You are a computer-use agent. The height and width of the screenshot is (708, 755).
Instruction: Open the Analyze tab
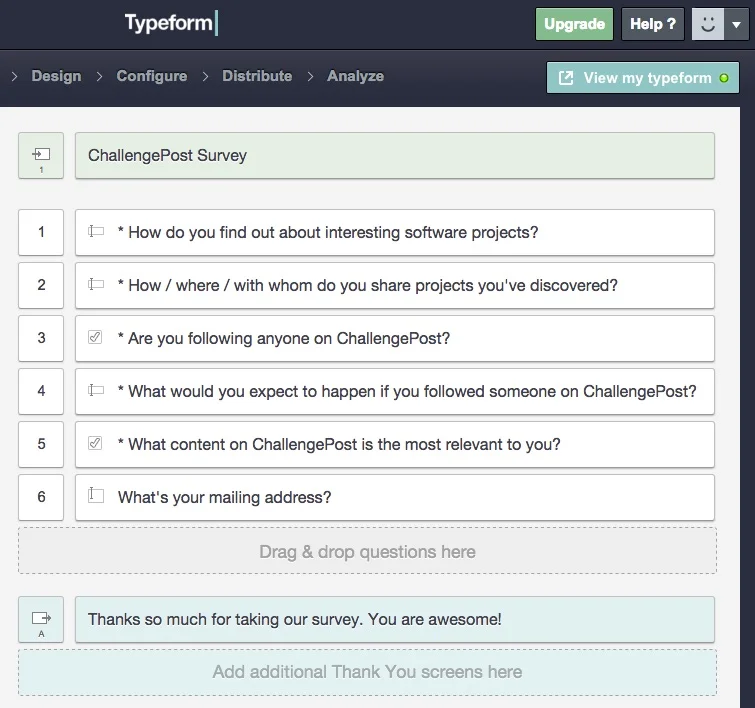coord(355,76)
